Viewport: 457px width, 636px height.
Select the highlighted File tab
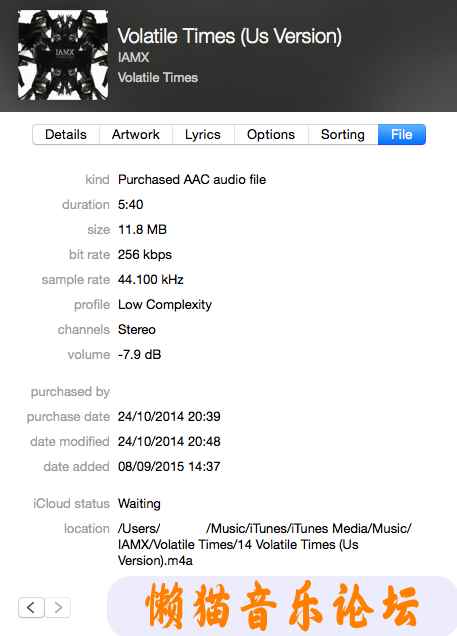click(401, 135)
